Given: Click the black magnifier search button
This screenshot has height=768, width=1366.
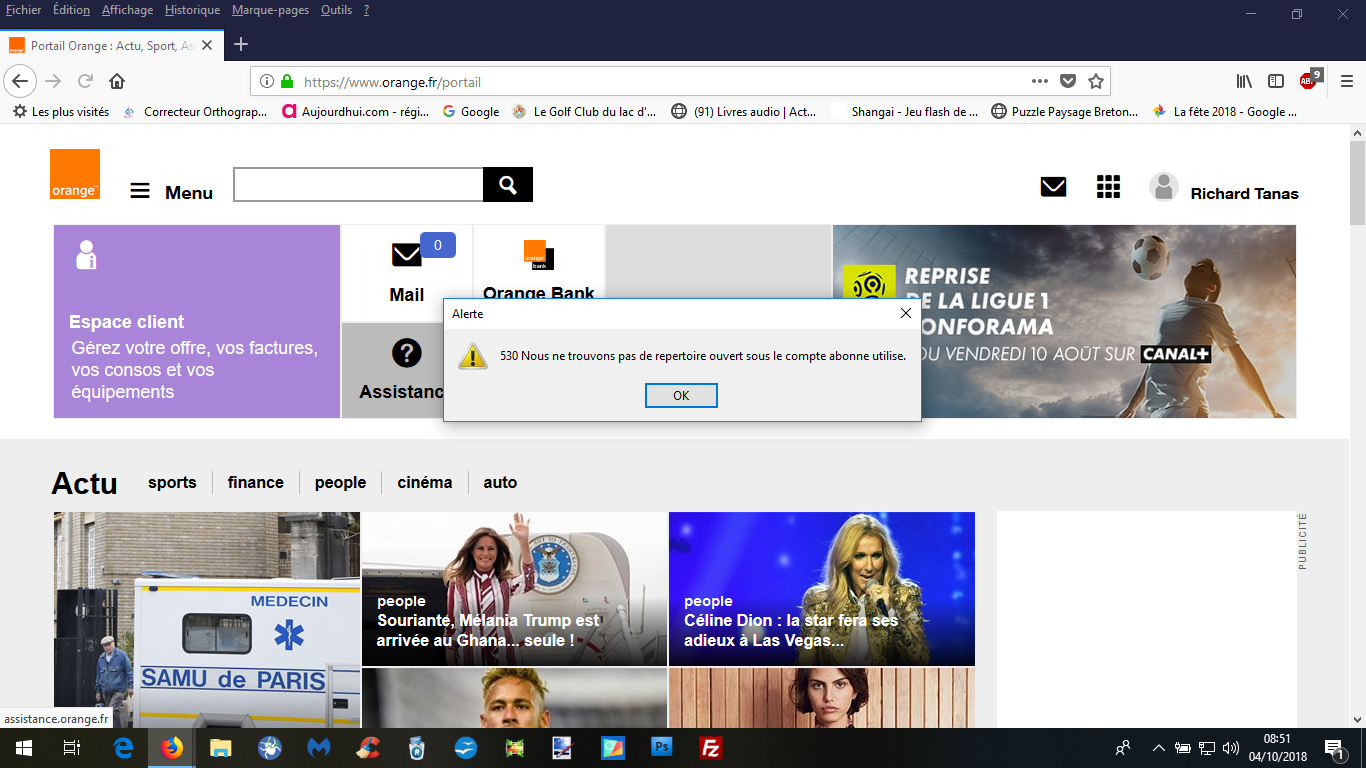Looking at the screenshot, I should click(508, 184).
